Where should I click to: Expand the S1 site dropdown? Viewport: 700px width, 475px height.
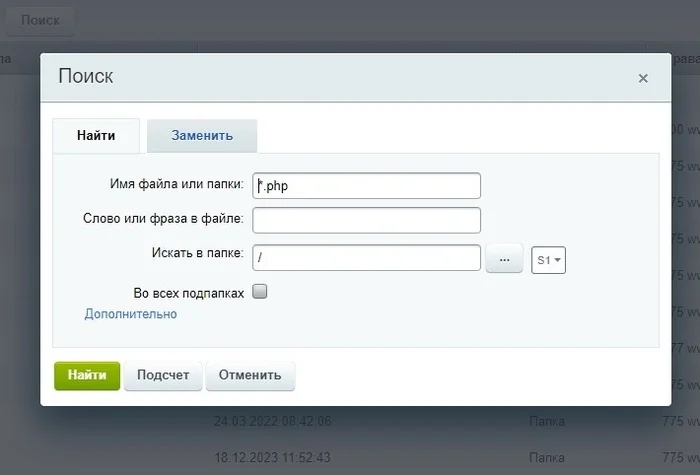pyautogui.click(x=548, y=260)
